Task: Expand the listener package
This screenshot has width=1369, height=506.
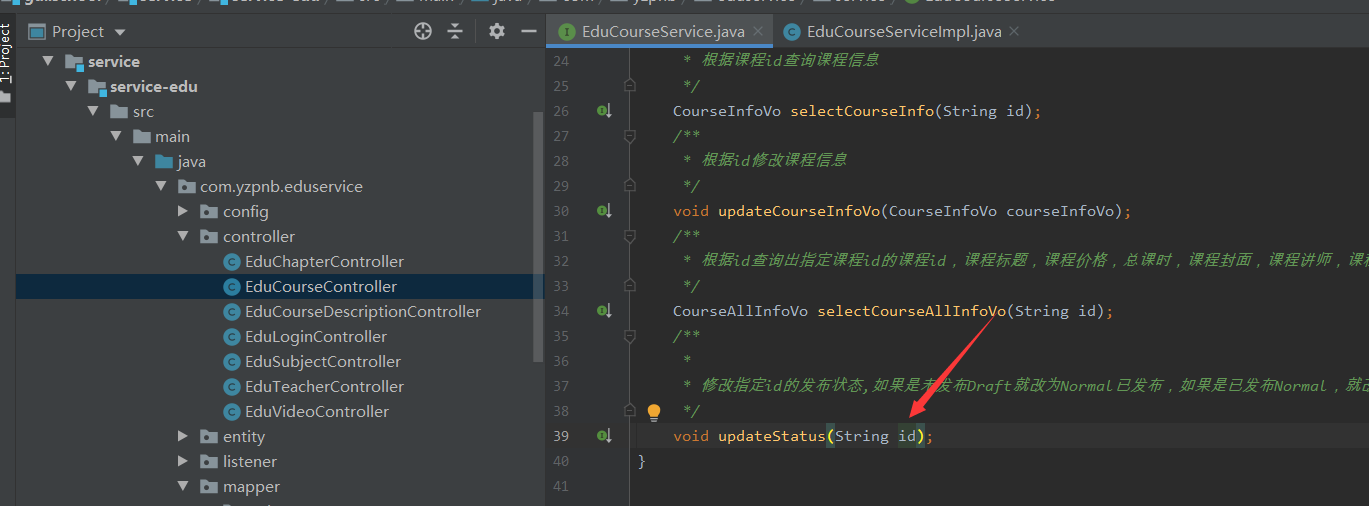Action: point(183,462)
